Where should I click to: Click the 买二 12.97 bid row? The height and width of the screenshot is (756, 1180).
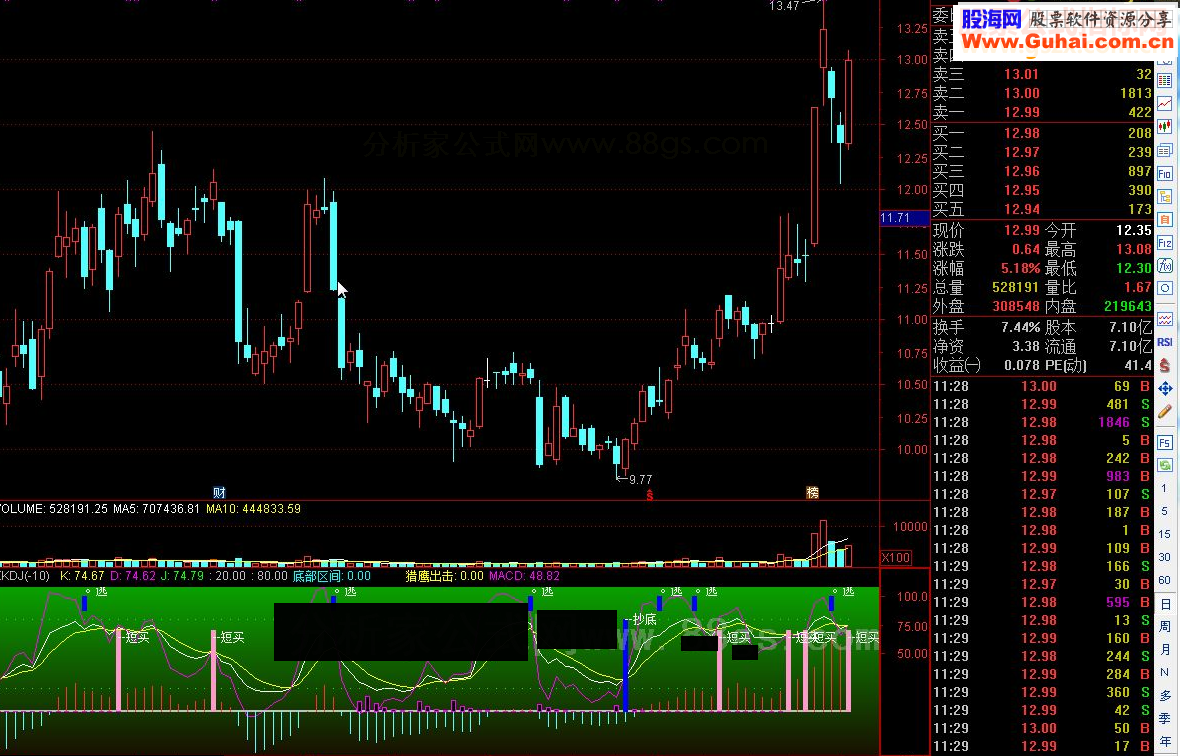(1042, 152)
